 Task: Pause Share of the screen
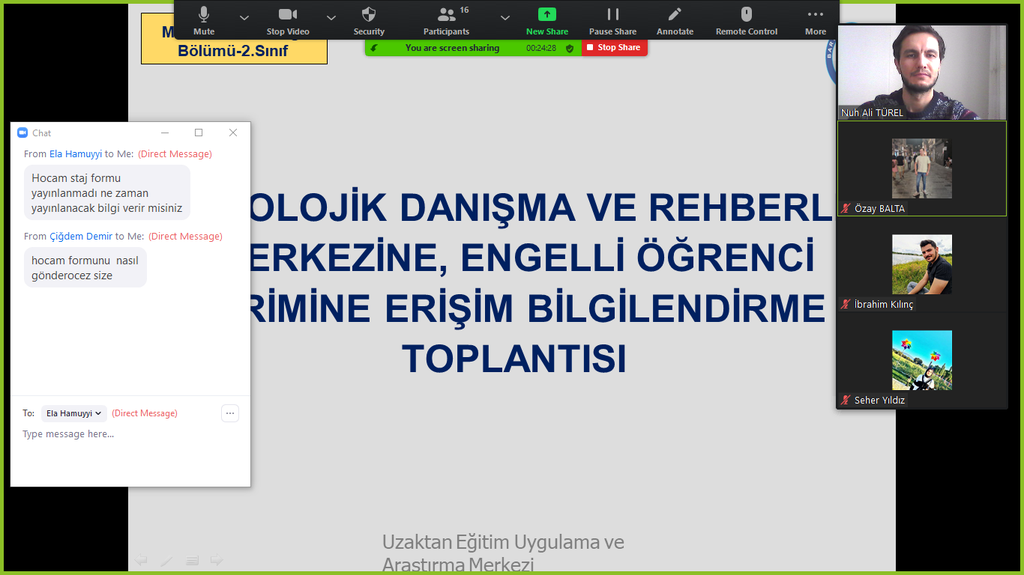pos(613,20)
